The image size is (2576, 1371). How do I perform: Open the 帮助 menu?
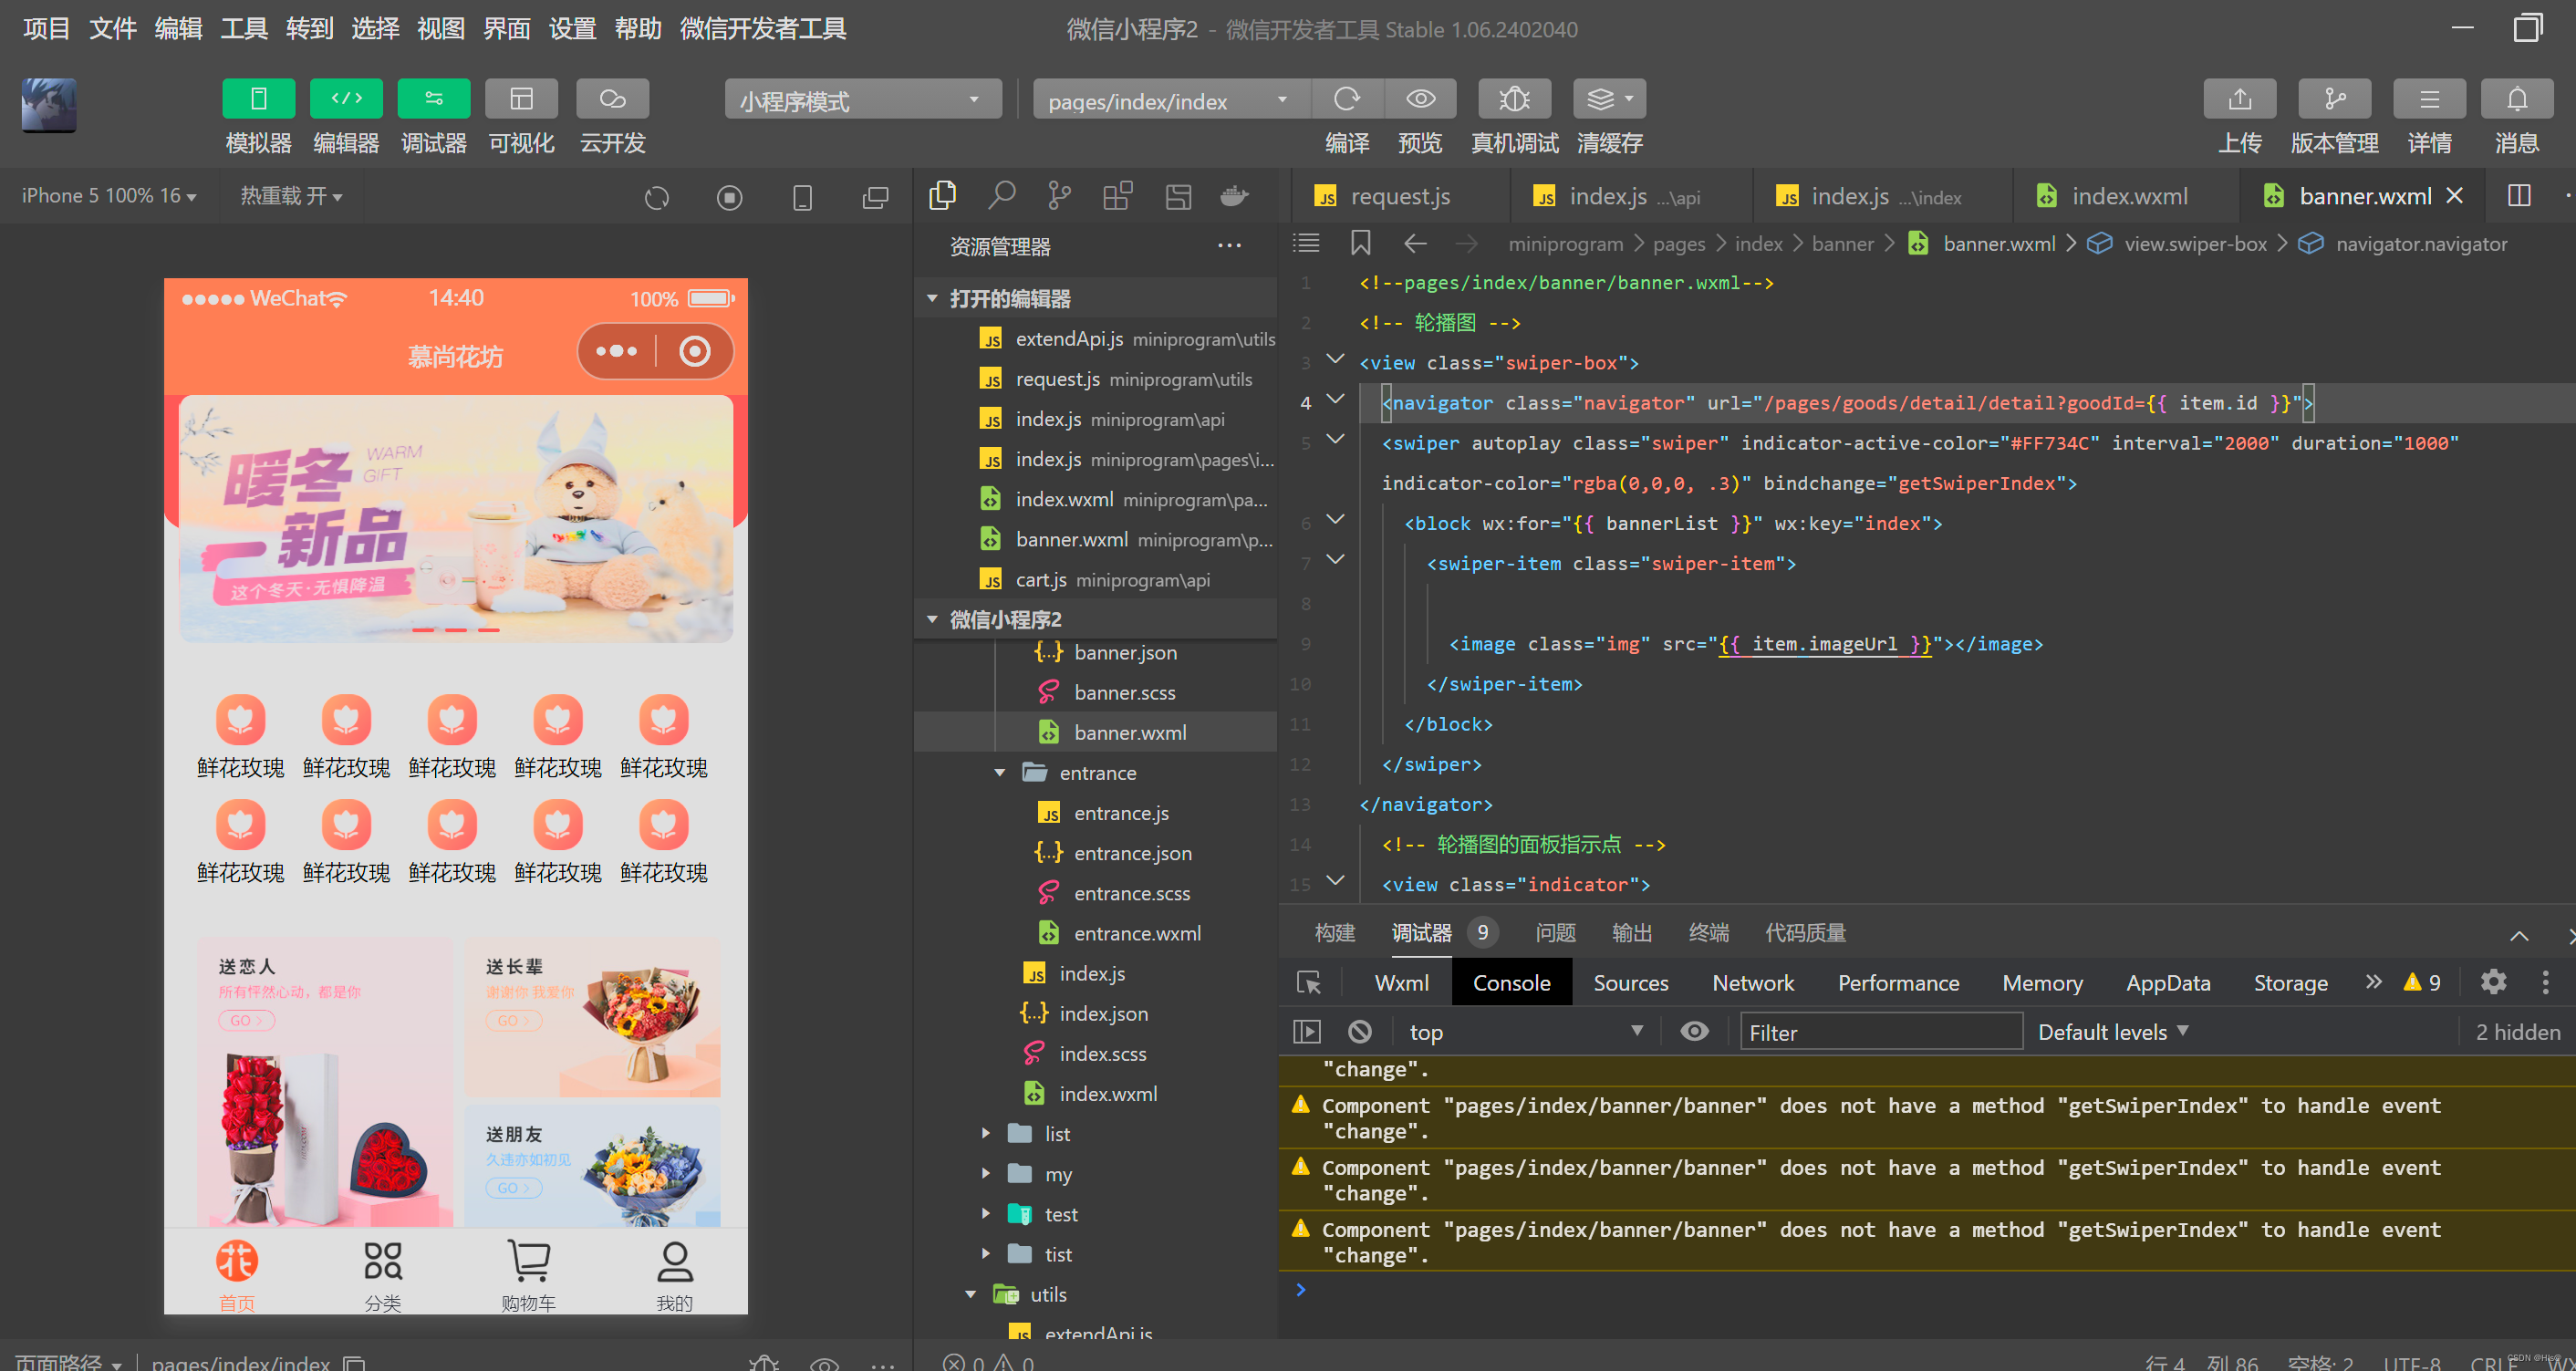pos(638,28)
